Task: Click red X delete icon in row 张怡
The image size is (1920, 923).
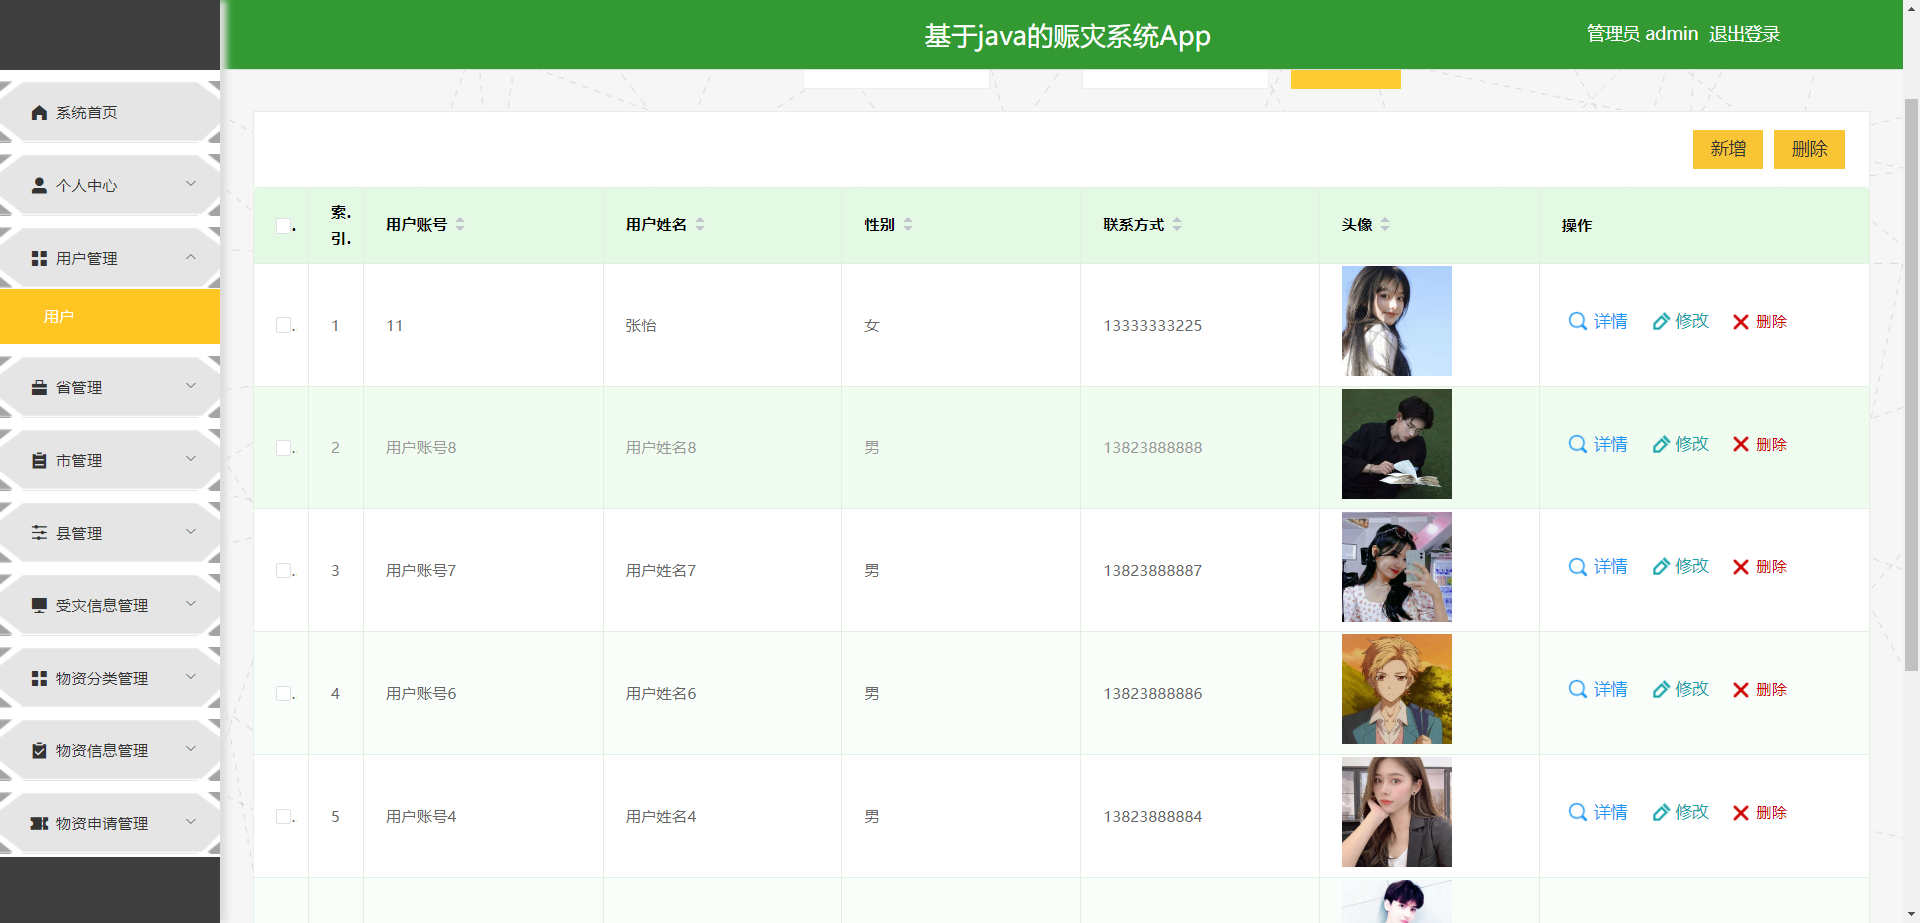Action: pos(1741,322)
